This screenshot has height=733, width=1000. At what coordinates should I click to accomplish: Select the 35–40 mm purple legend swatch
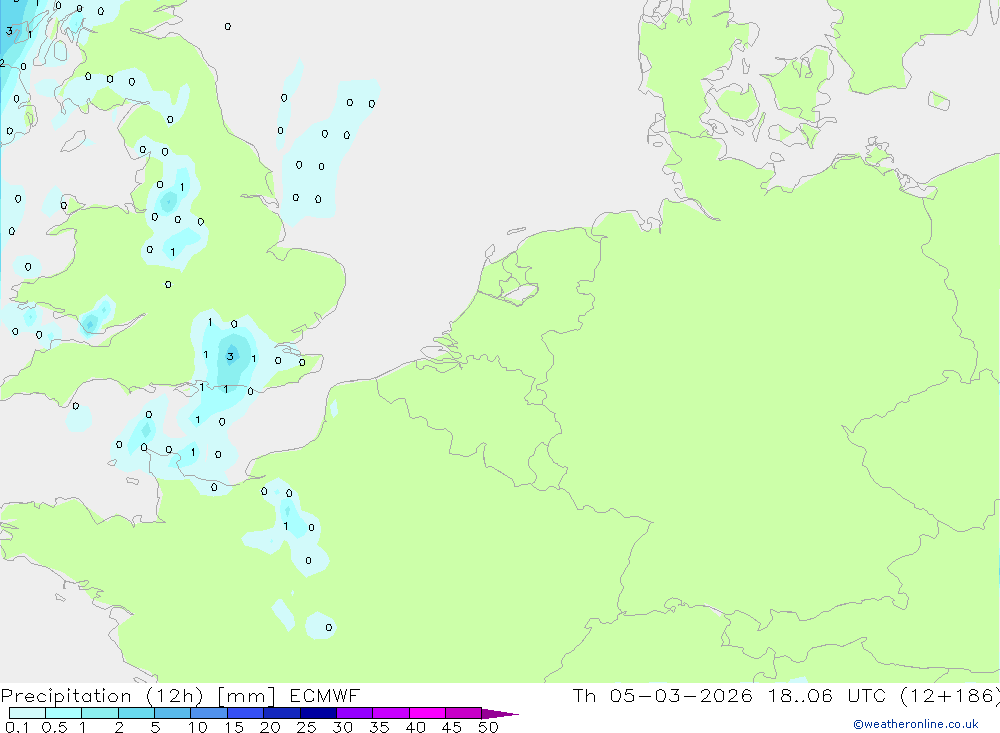point(391,713)
